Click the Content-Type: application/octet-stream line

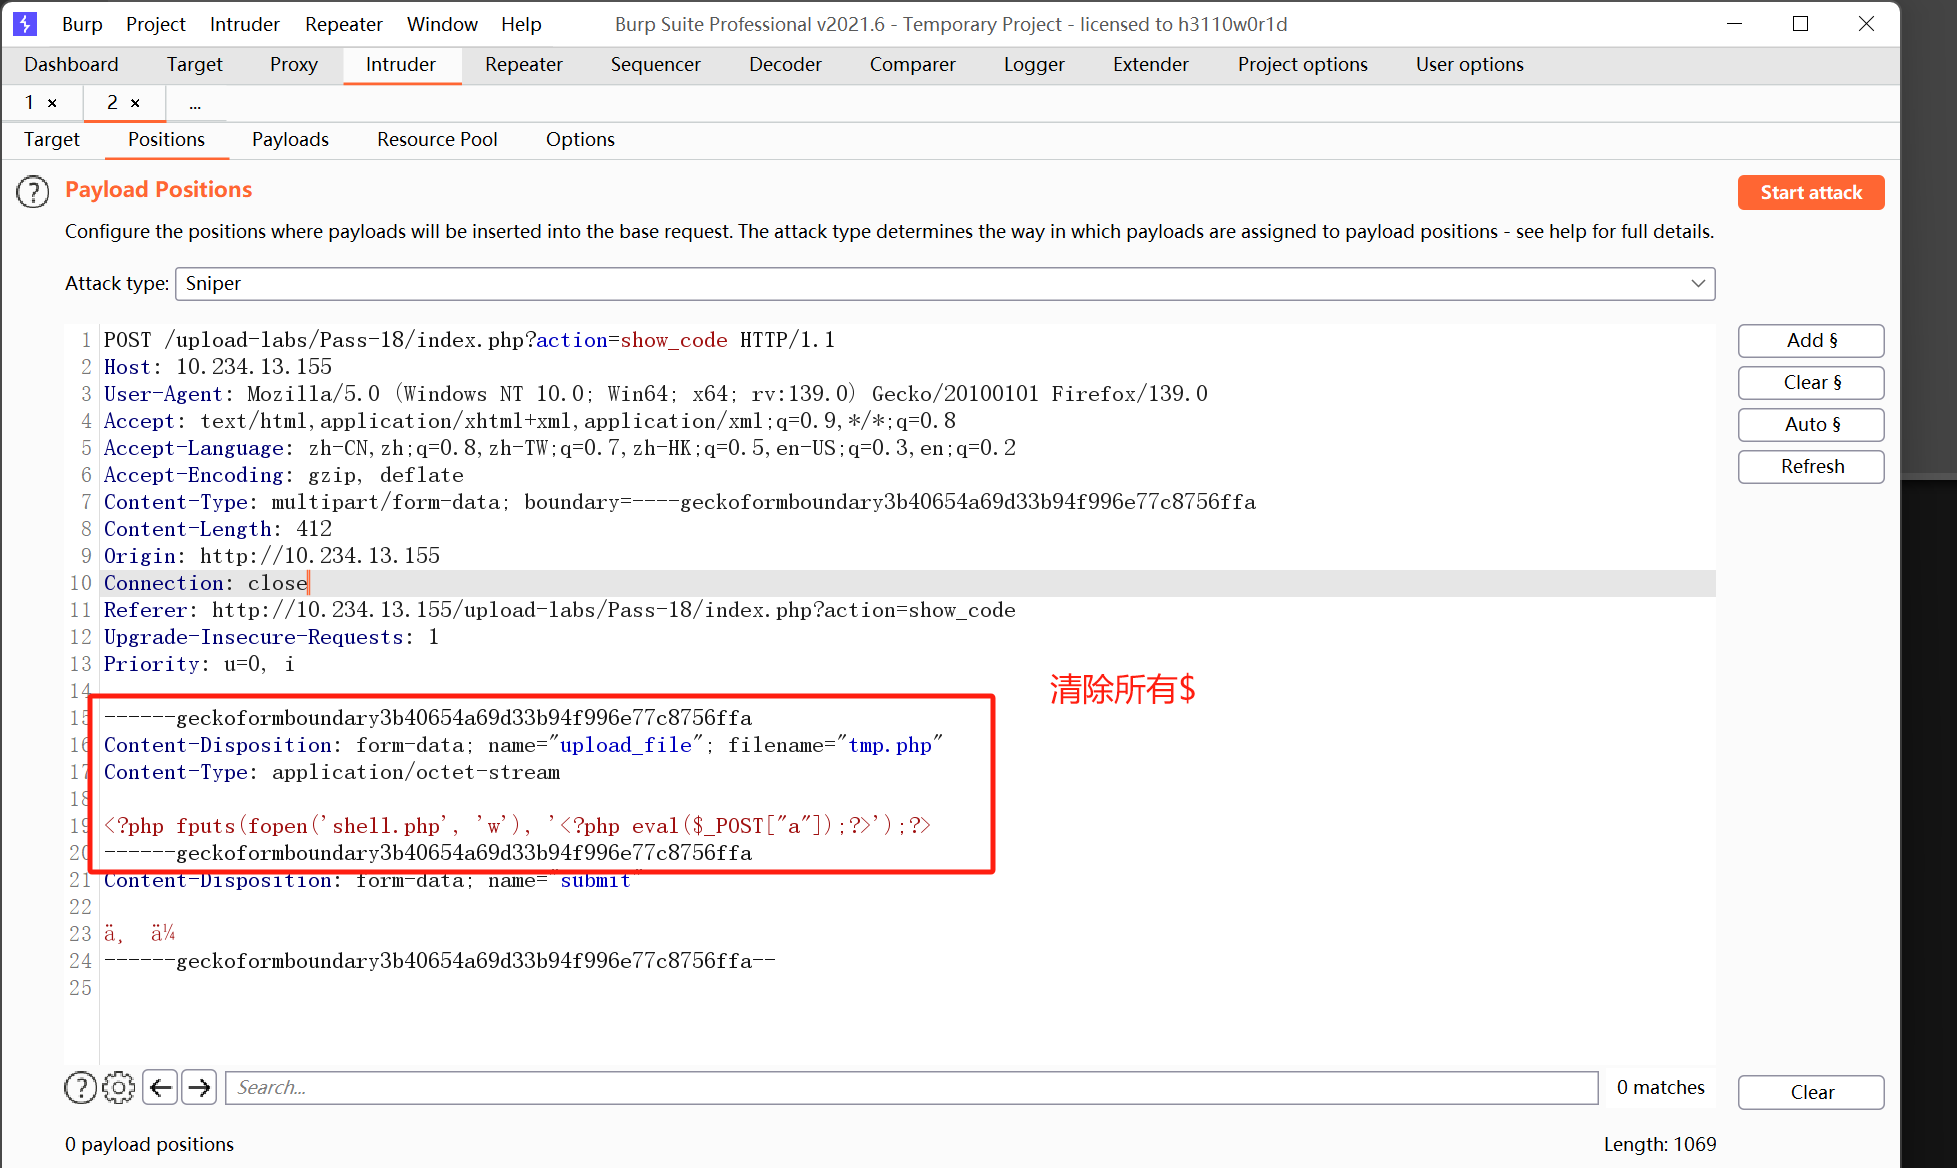tap(332, 772)
